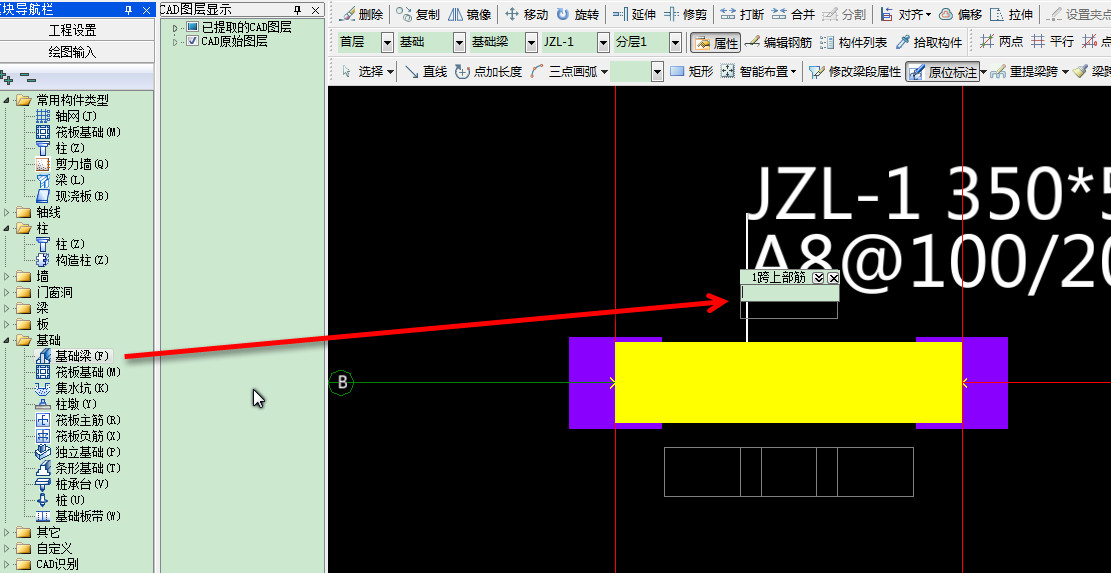Expand the CAD识别 folder
The image size is (1111, 573).
6,565
